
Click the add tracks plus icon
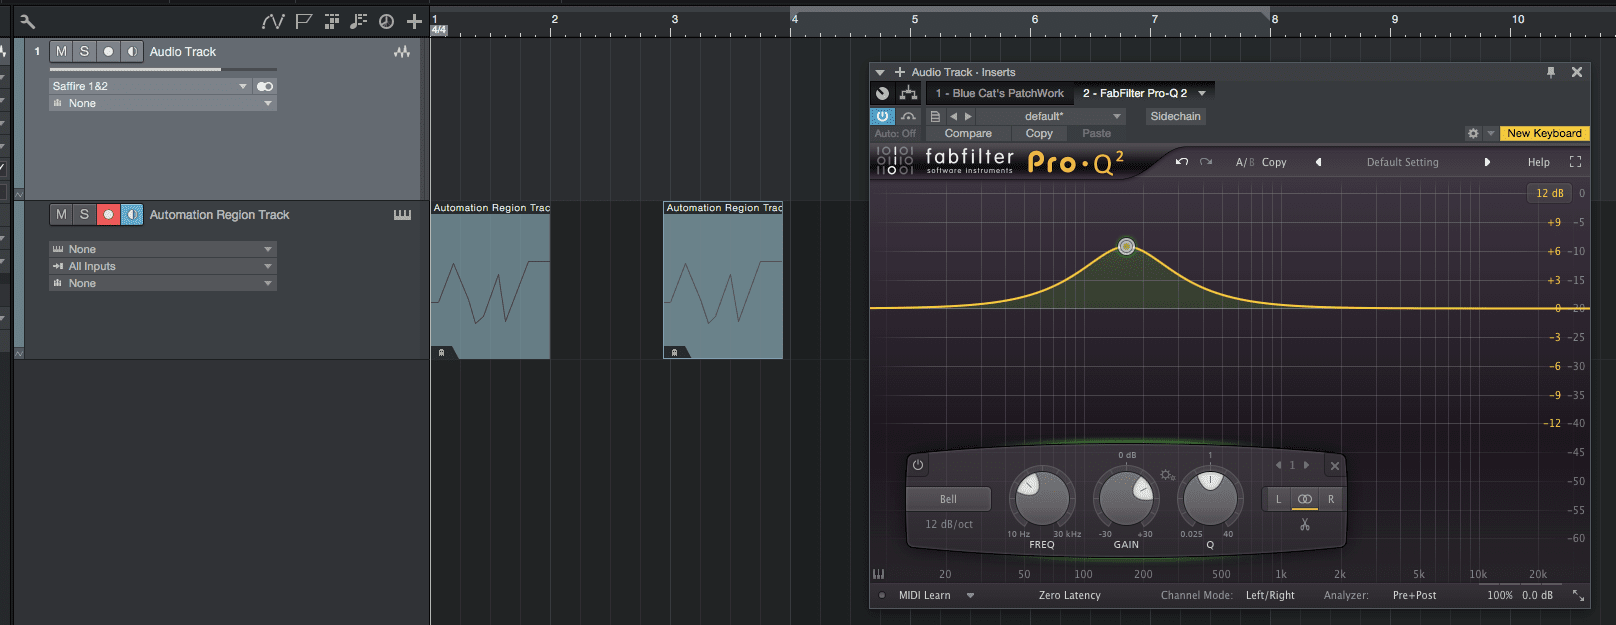pyautogui.click(x=414, y=21)
